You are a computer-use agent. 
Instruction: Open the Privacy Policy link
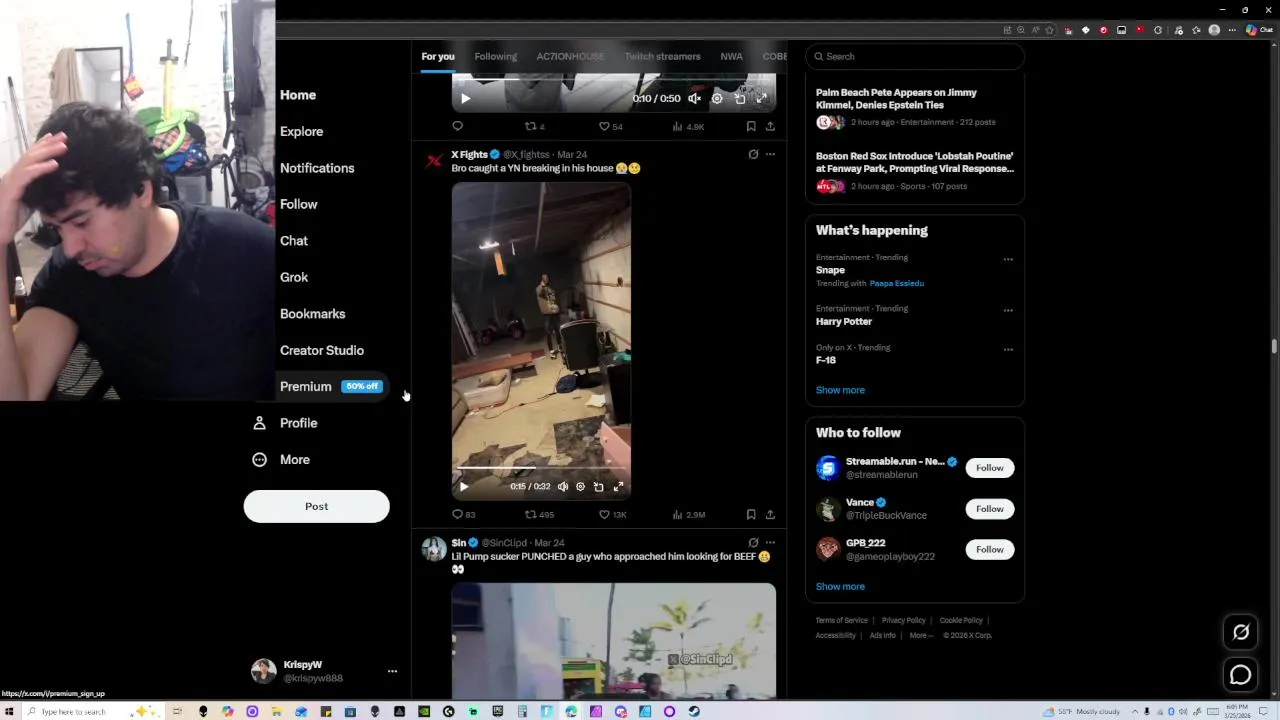[x=903, y=620]
